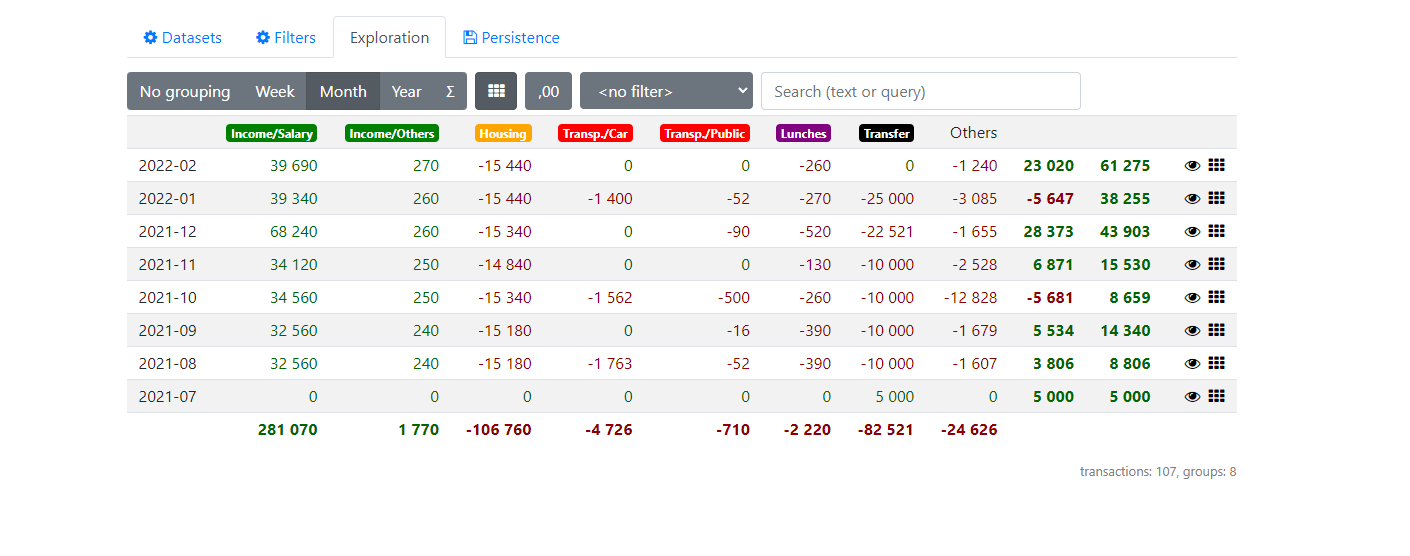This screenshot has height=556, width=1410.
Task: Click the eye icon for 2022-01
Action: [1192, 199]
